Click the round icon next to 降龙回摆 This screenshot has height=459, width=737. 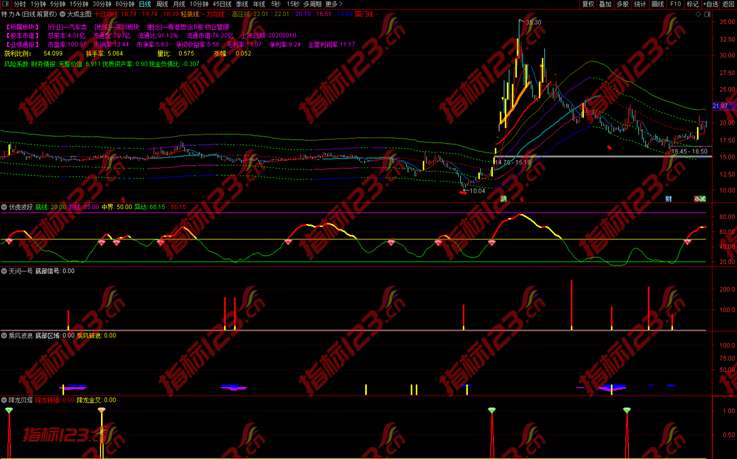click(4, 399)
